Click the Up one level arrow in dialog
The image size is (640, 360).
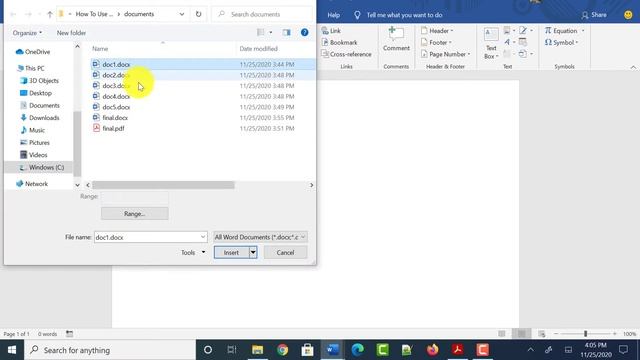pyautogui.click(x=49, y=14)
